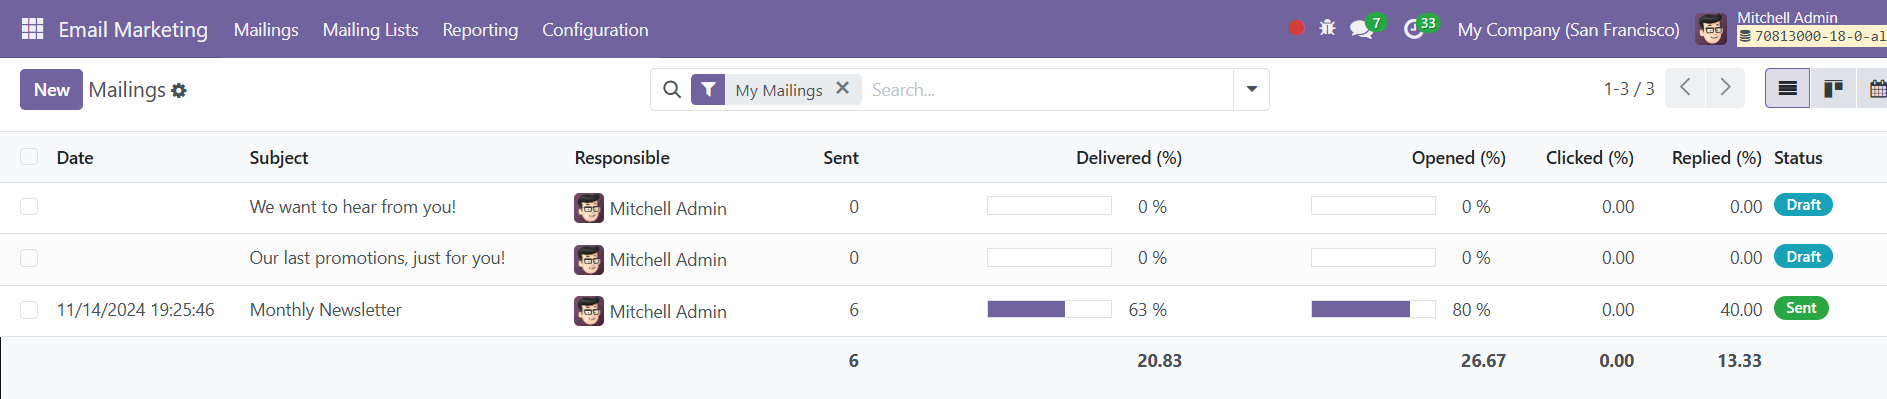Check the 'We want to hear from you!' row
Screen dimensions: 1887x399
[x=29, y=206]
